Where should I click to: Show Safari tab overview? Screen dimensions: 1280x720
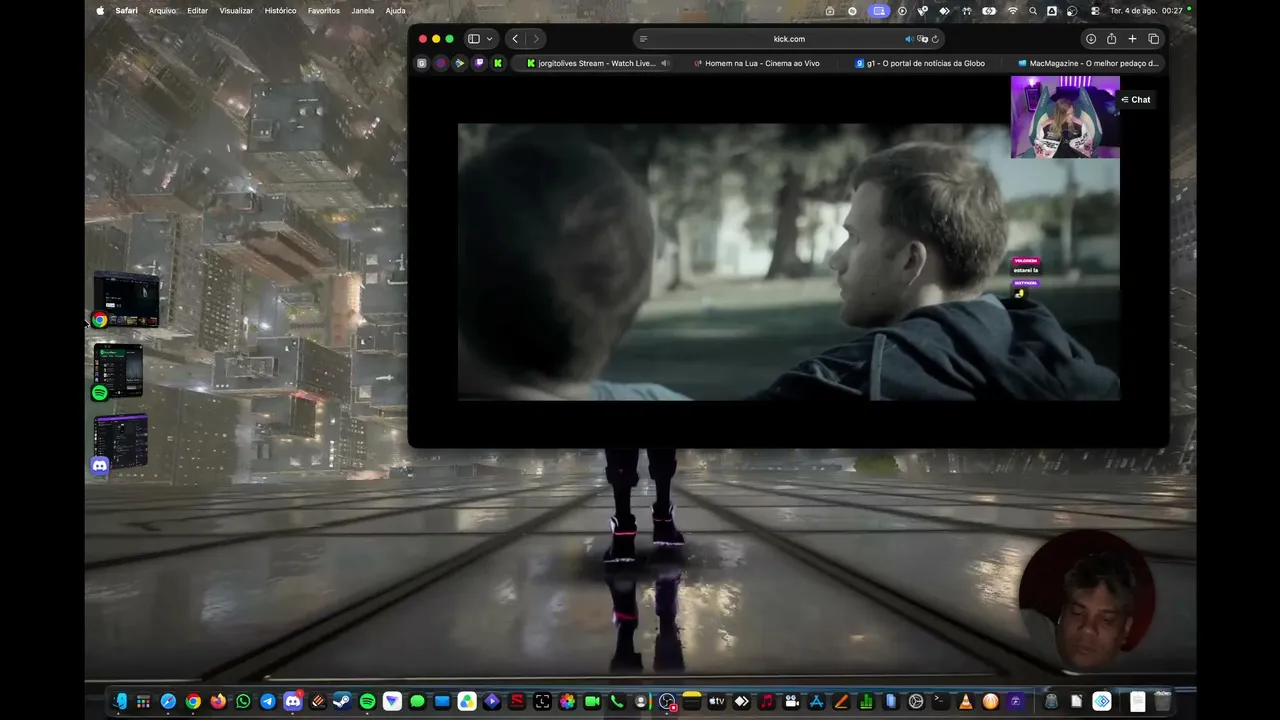1153,39
